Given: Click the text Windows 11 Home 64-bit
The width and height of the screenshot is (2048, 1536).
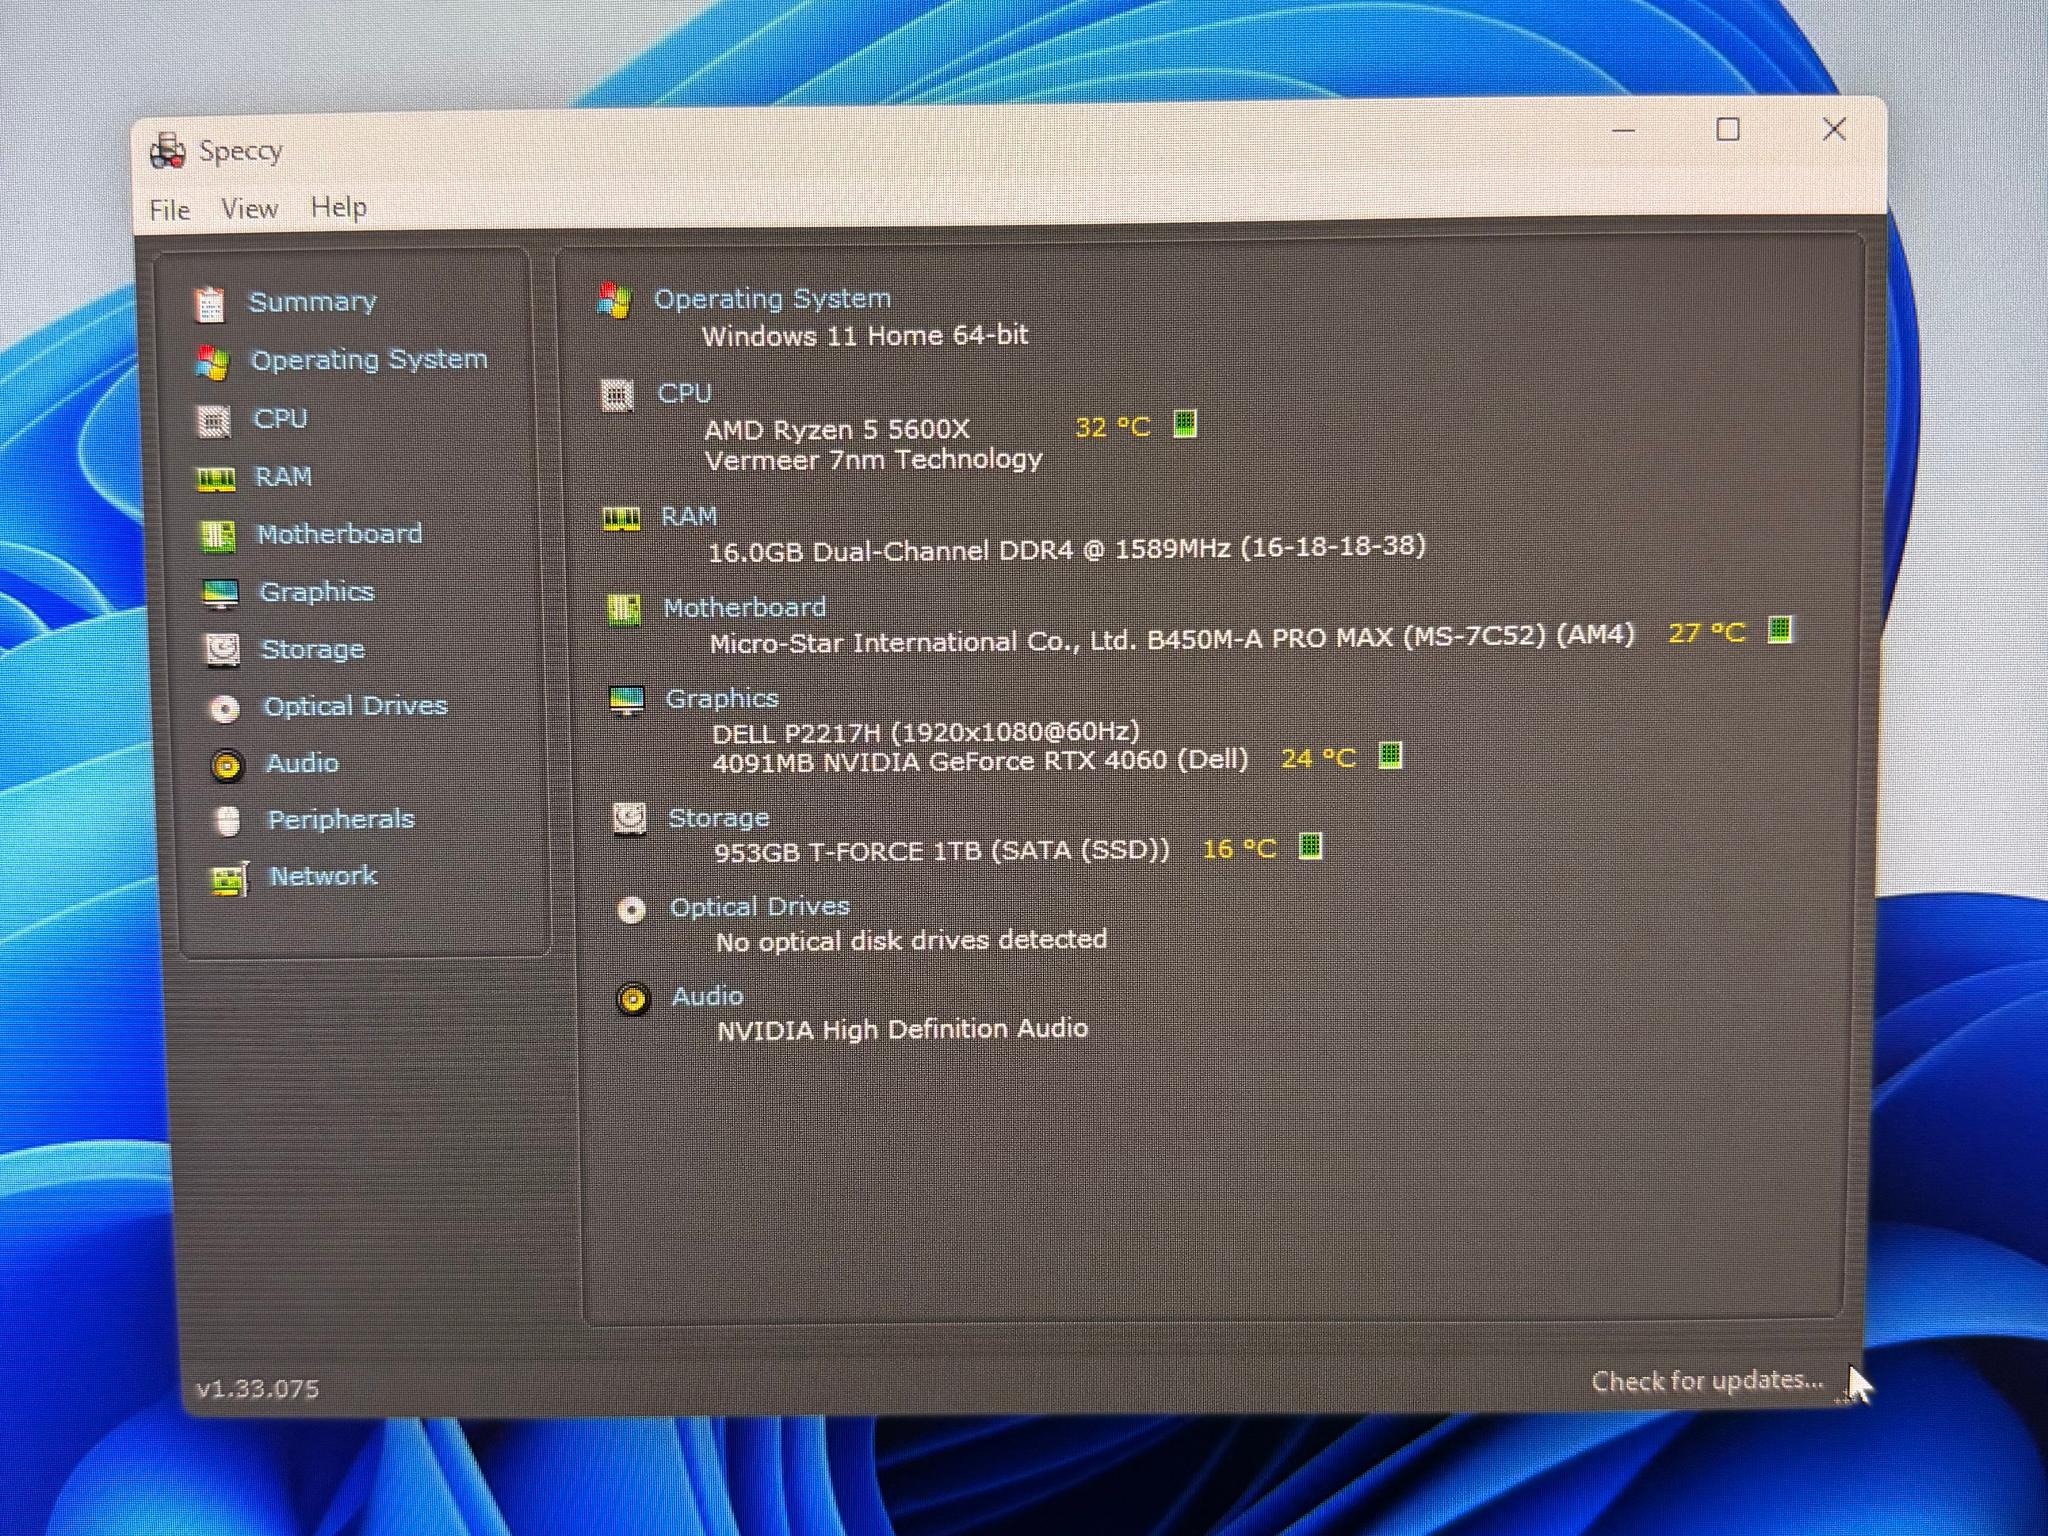Looking at the screenshot, I should (x=865, y=336).
